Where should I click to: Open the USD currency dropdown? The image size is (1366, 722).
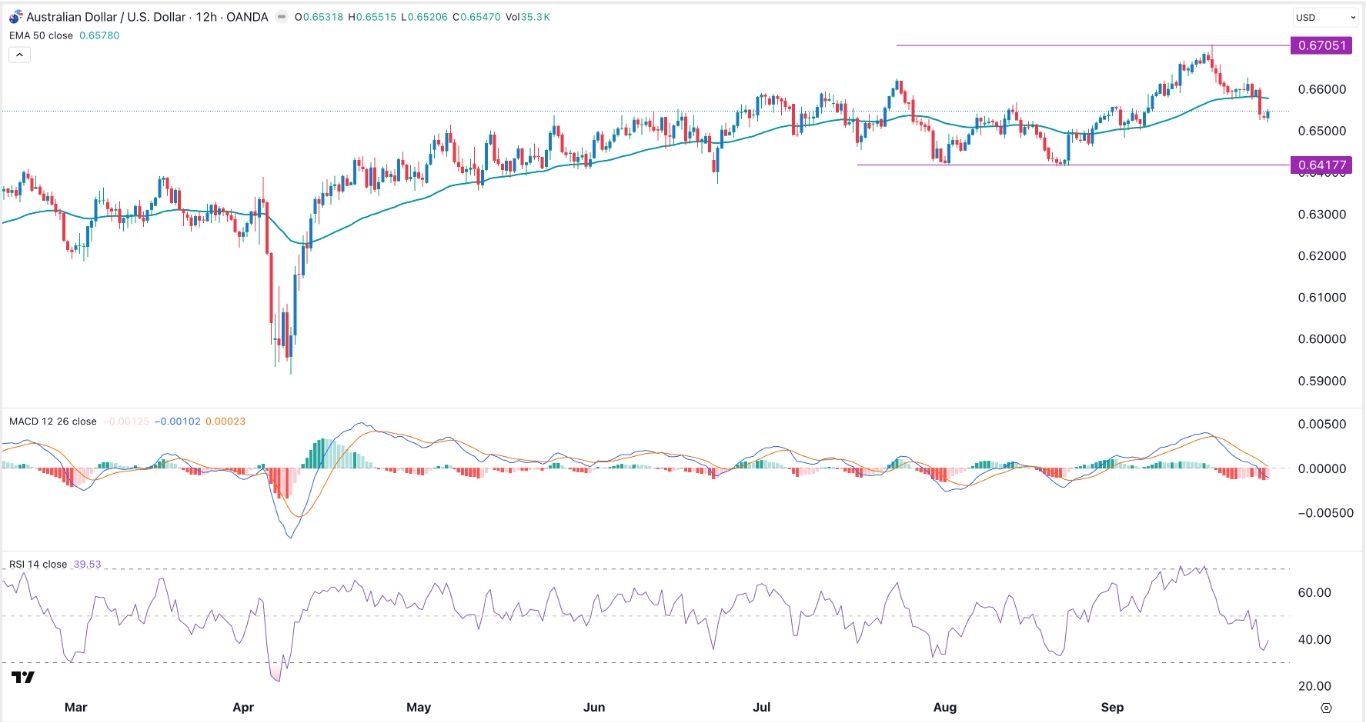coord(1325,16)
